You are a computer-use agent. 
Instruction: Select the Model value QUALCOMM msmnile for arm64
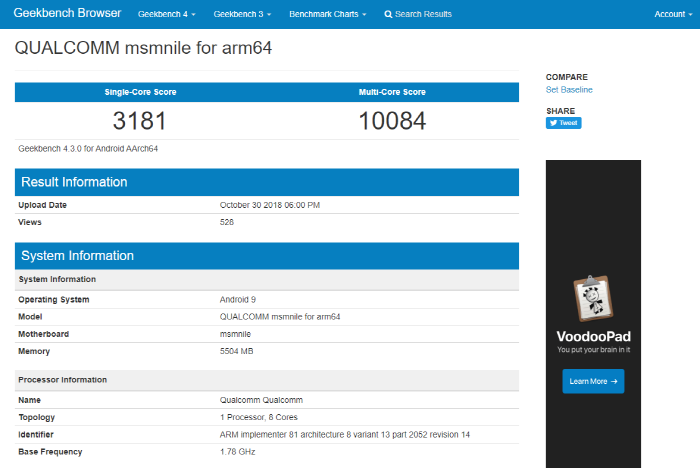point(280,317)
